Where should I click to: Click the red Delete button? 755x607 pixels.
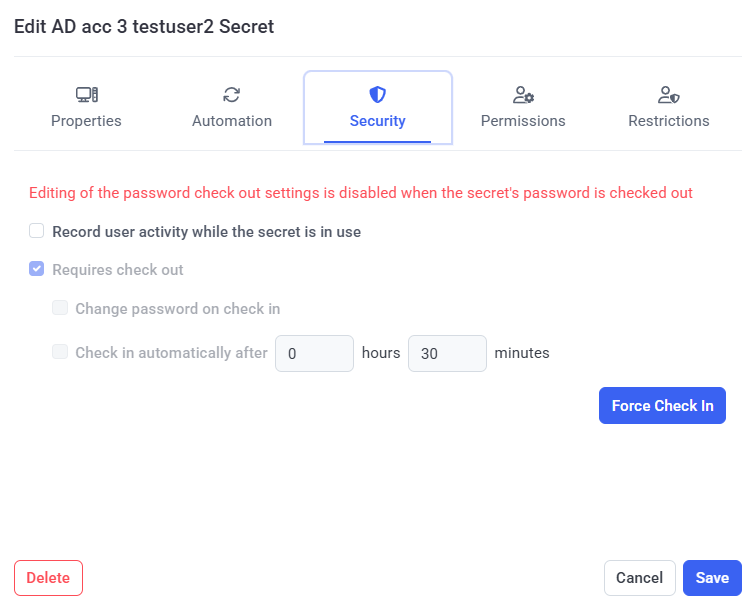pyautogui.click(x=48, y=578)
